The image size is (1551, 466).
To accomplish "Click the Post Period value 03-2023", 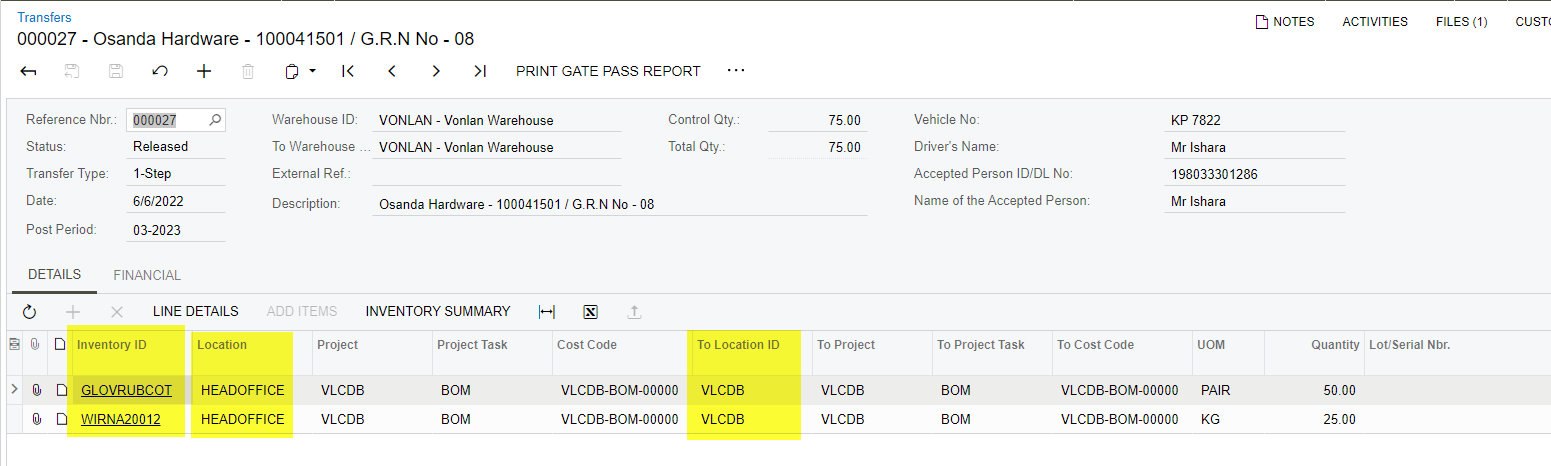I will point(157,229).
